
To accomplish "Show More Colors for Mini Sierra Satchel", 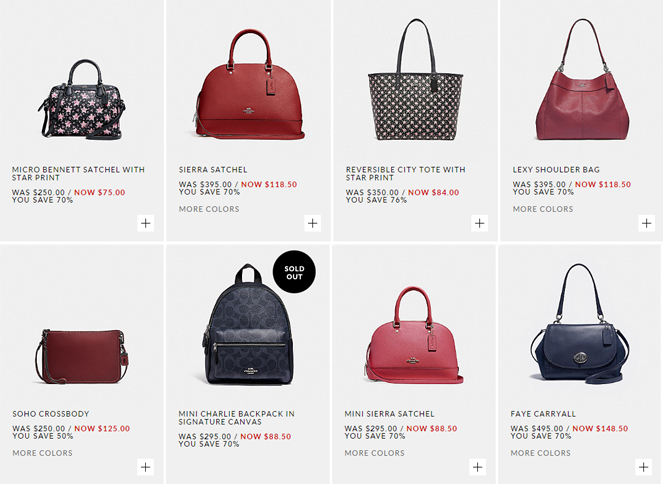I will point(375,453).
